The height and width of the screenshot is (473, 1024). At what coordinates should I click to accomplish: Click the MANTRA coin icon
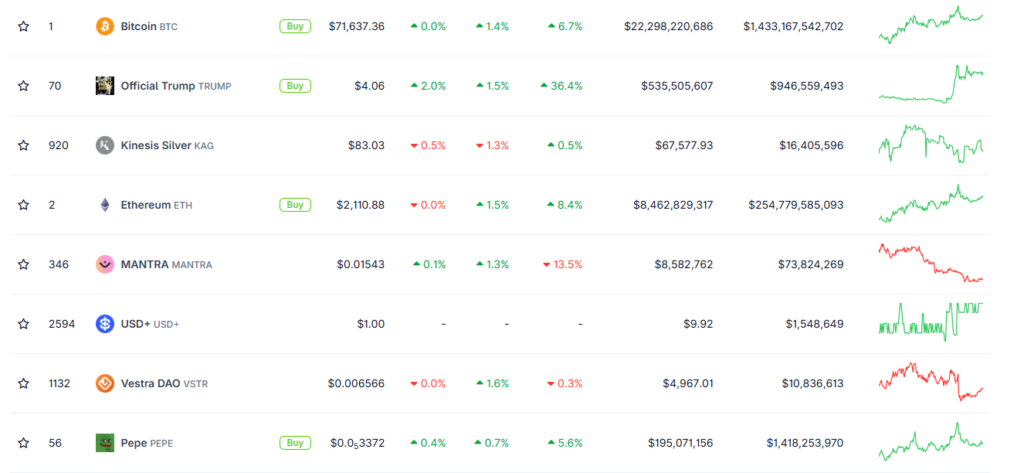coord(104,264)
